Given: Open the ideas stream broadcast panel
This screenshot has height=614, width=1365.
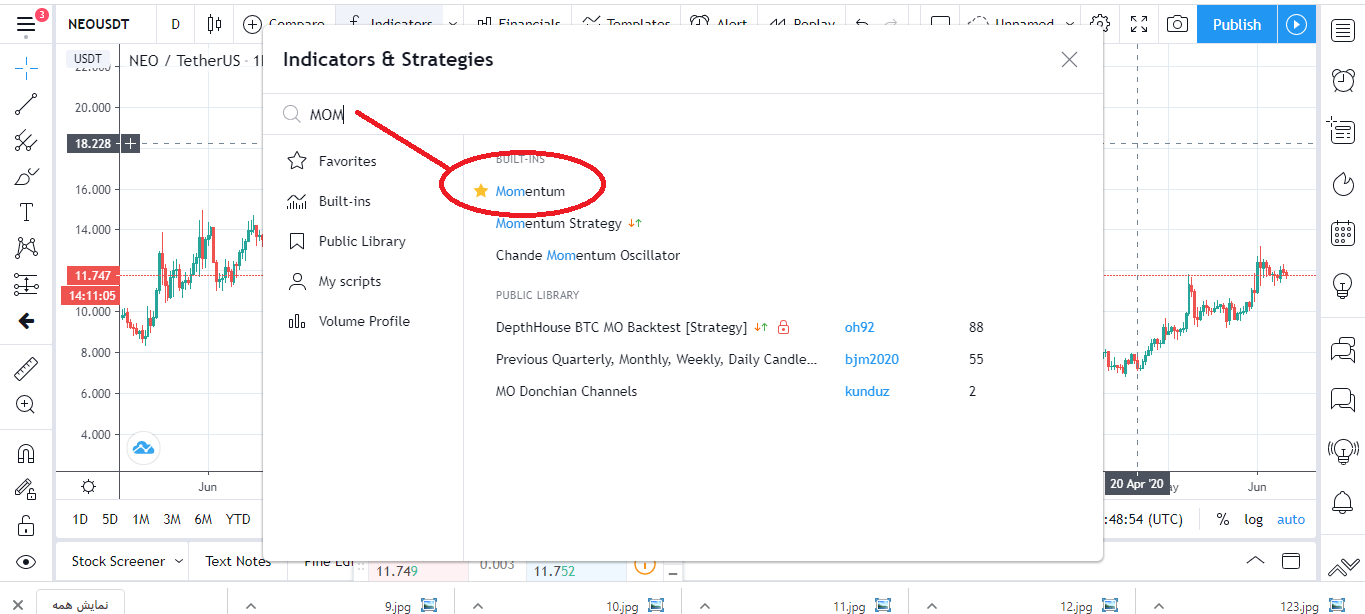Looking at the screenshot, I should (x=1342, y=451).
